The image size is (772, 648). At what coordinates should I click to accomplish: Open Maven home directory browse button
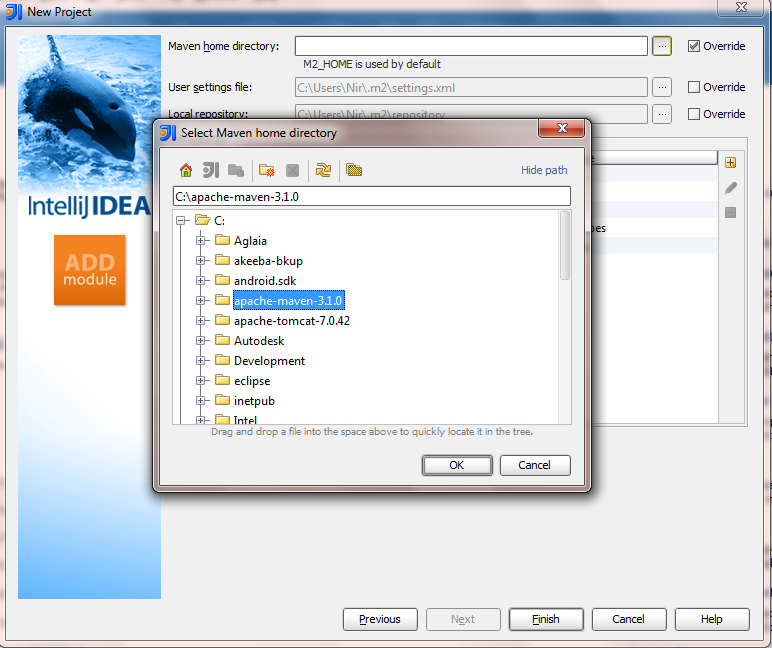[x=662, y=46]
